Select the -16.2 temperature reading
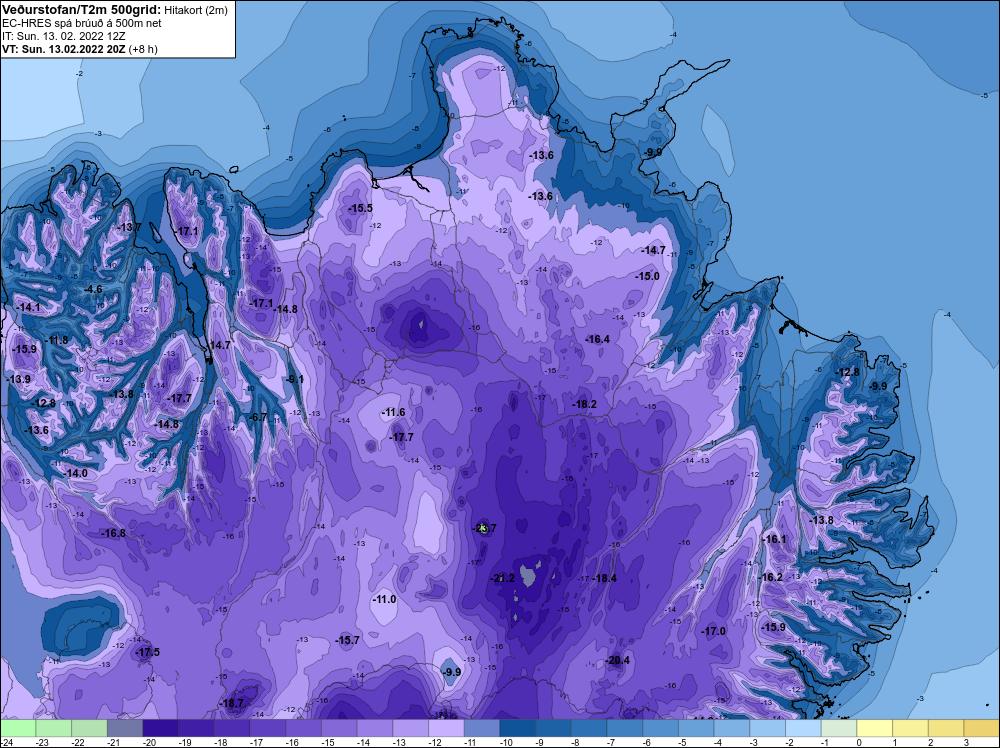The width and height of the screenshot is (1000, 748). point(771,577)
